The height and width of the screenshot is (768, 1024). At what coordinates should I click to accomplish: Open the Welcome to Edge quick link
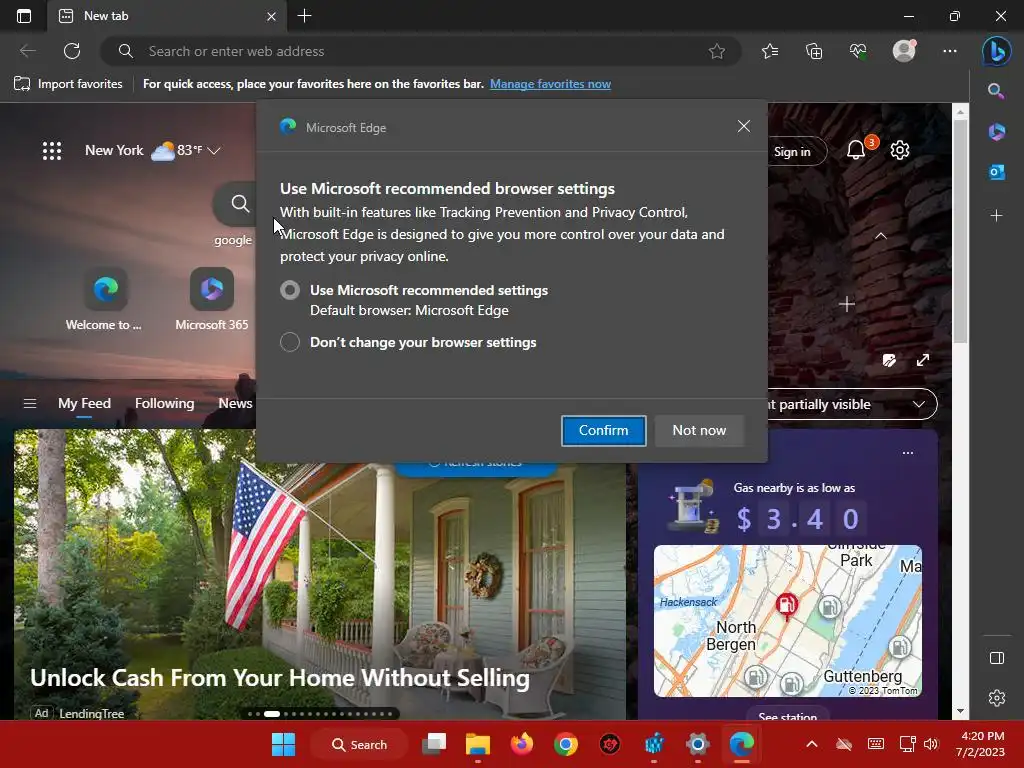(x=104, y=299)
